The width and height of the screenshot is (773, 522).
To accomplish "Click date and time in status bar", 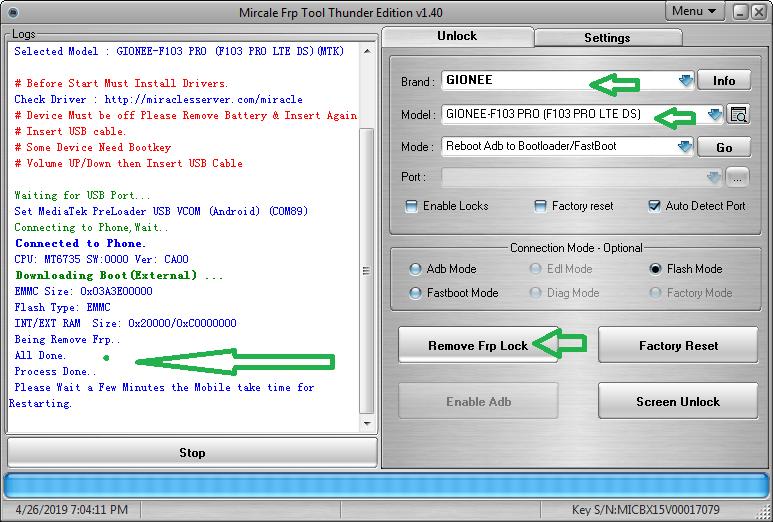I will tap(71, 510).
